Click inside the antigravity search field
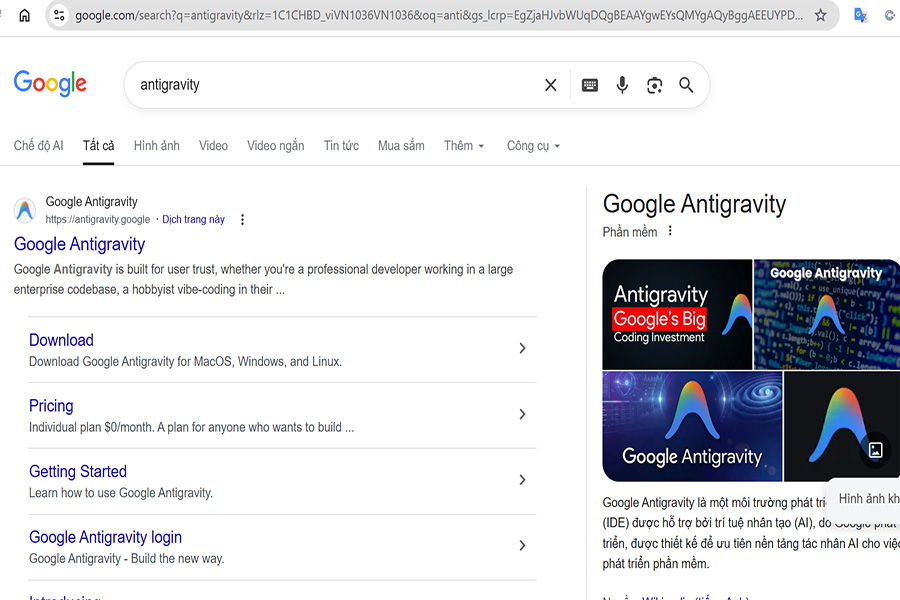This screenshot has width=900, height=600. pos(330,85)
